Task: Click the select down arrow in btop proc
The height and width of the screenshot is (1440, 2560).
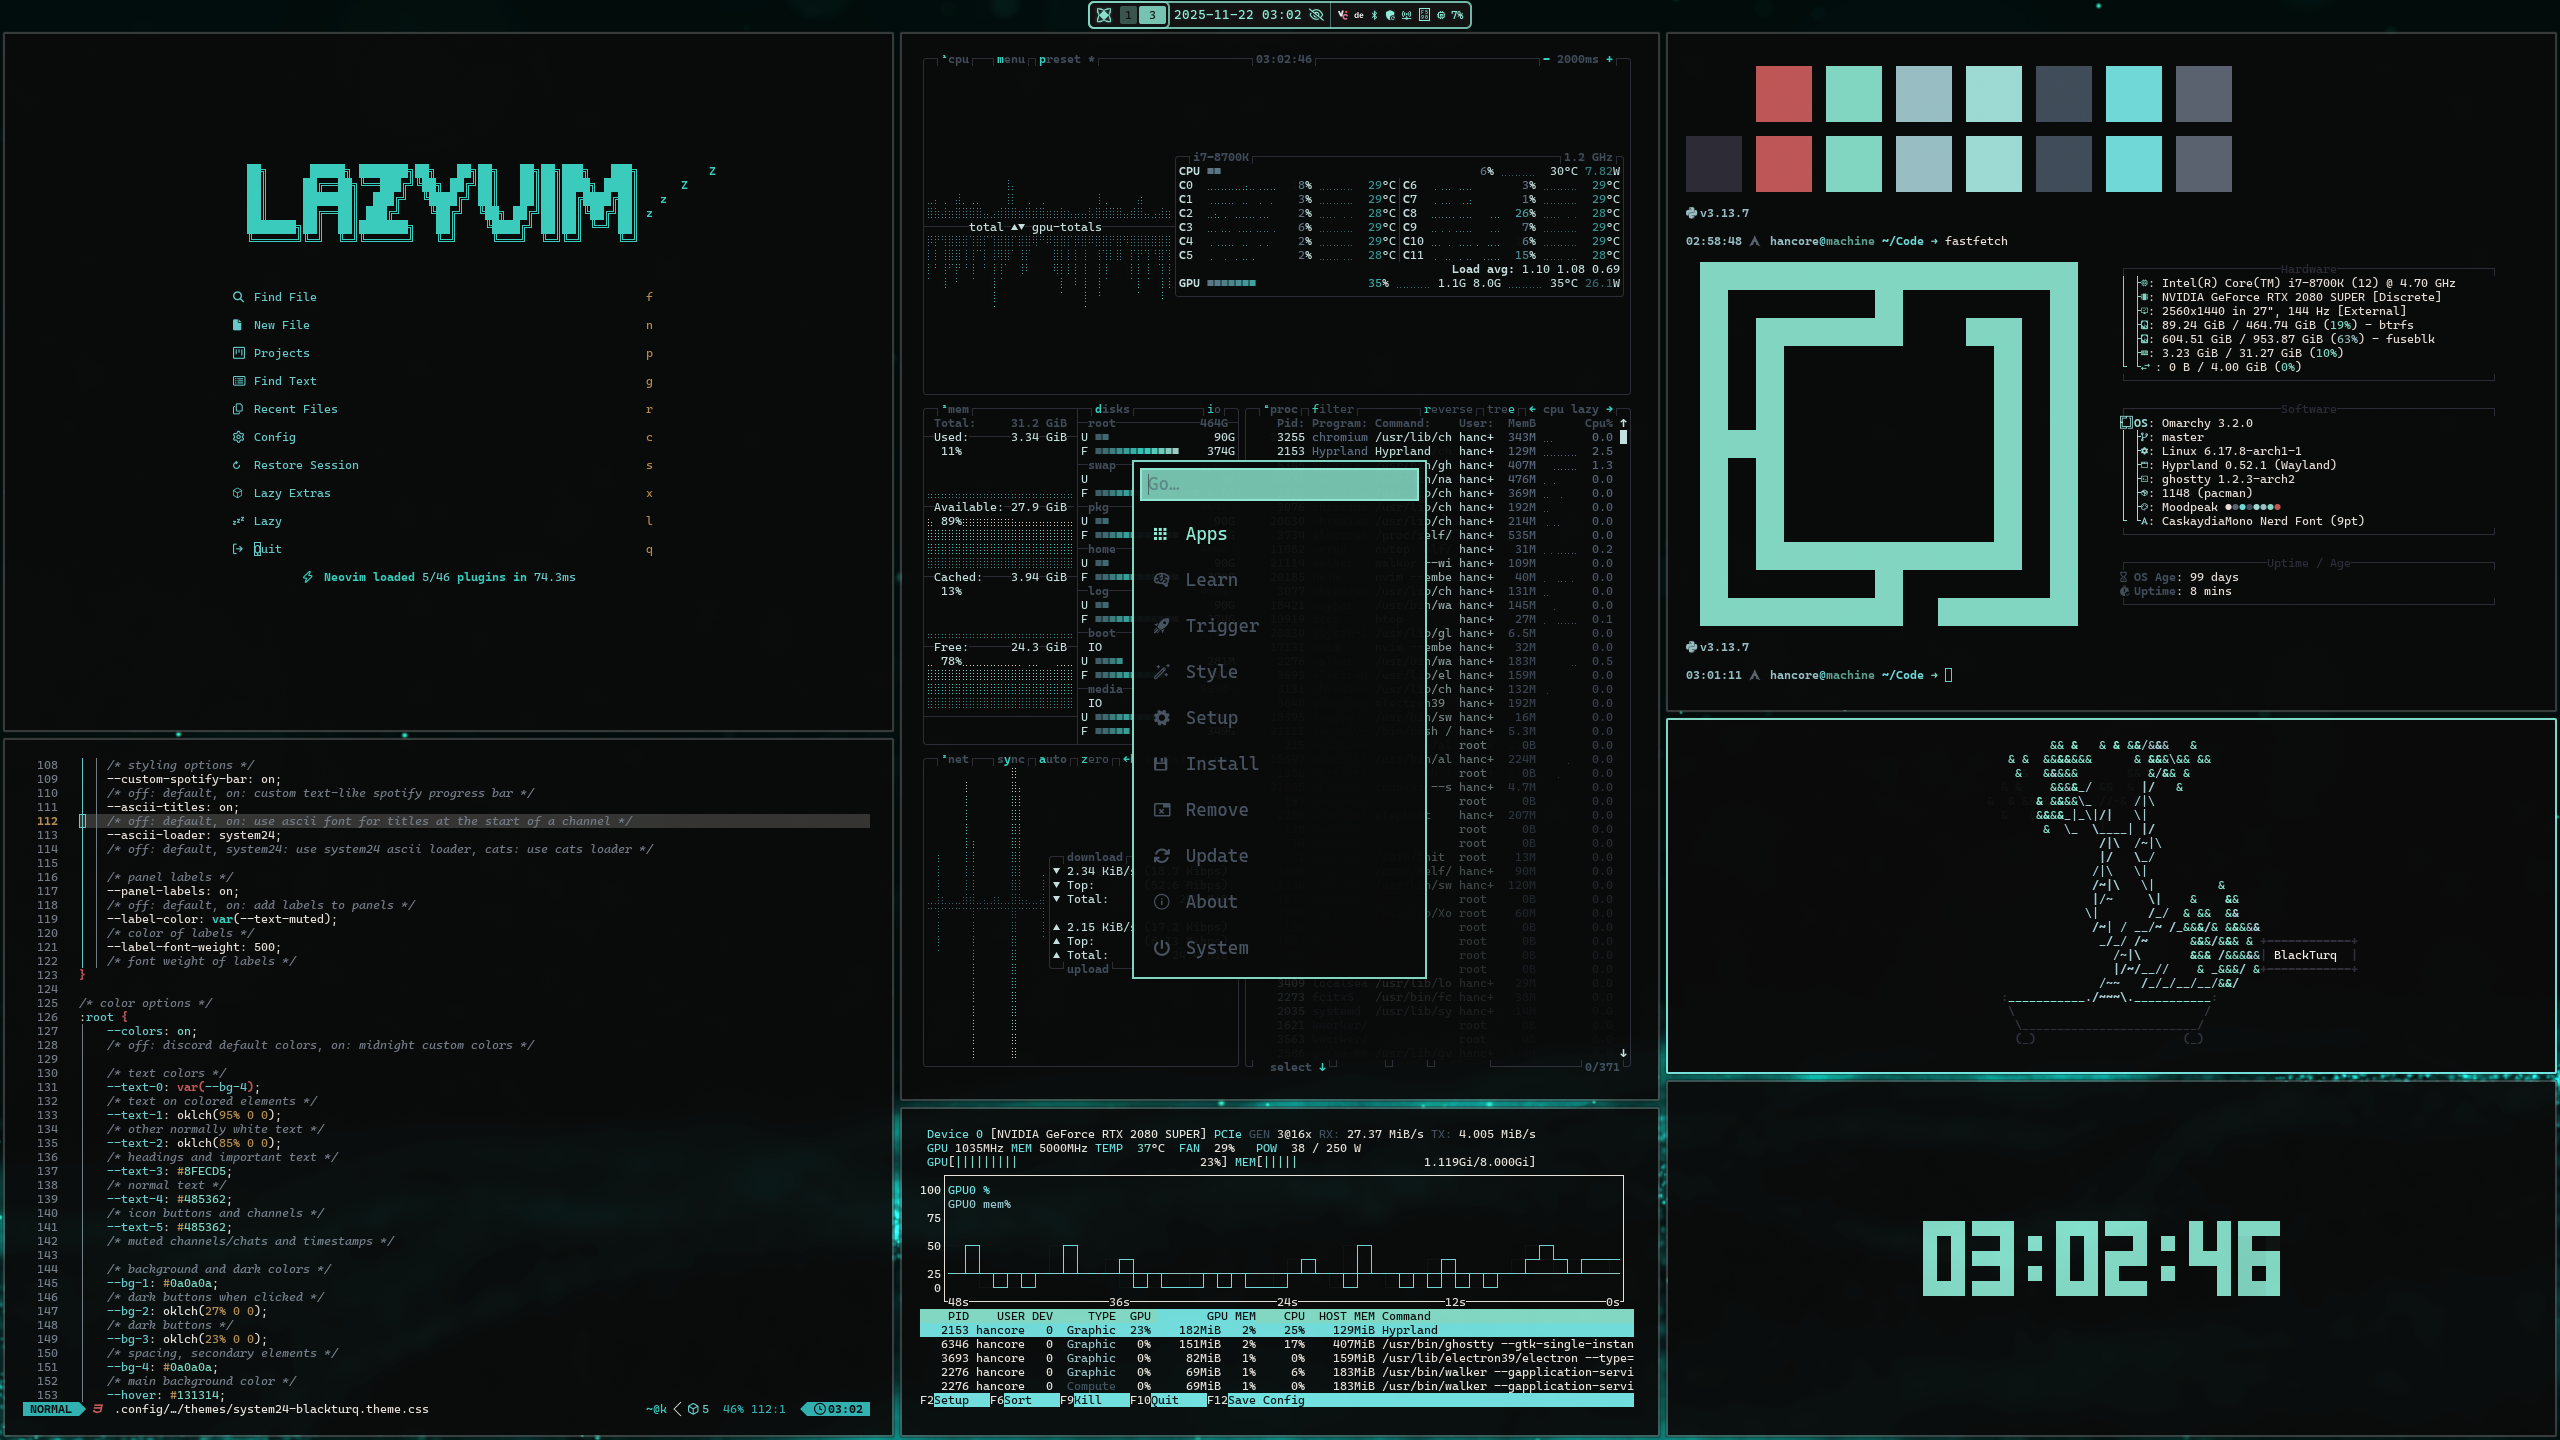Action: (x=1322, y=1067)
